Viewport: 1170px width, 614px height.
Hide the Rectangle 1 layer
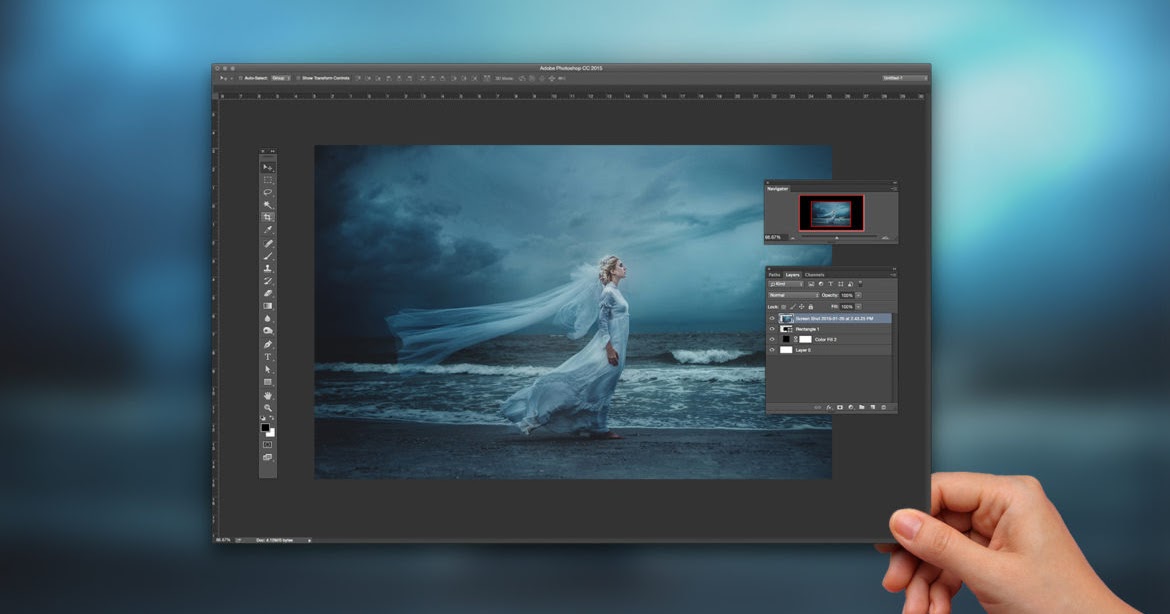click(x=772, y=328)
